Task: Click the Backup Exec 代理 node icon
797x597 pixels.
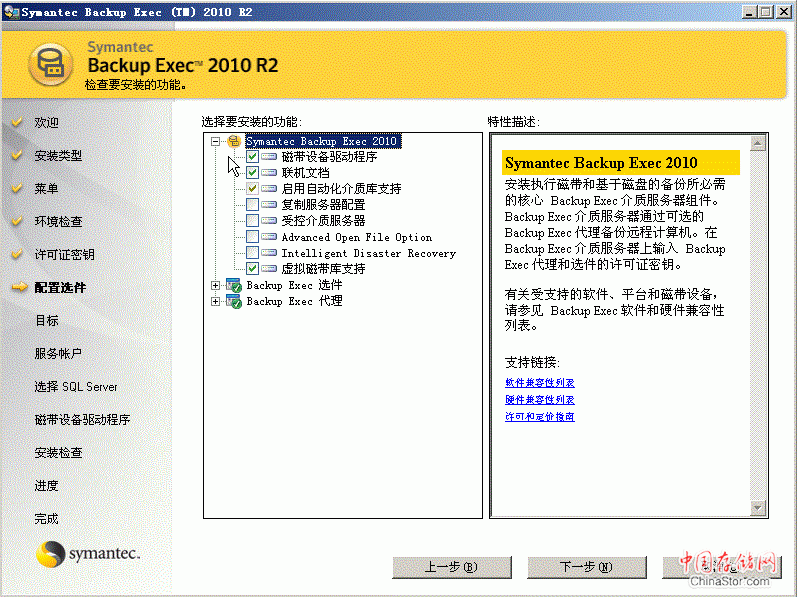Action: coord(234,301)
